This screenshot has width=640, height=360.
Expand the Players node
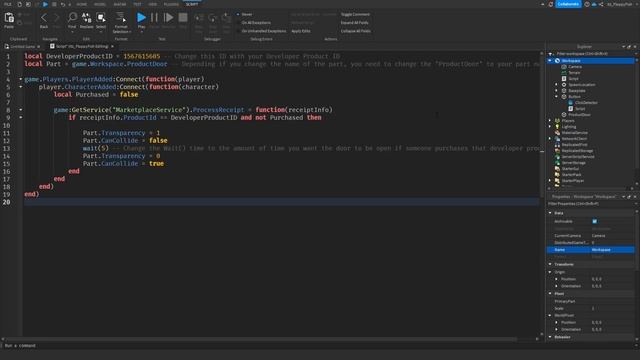(x=550, y=121)
